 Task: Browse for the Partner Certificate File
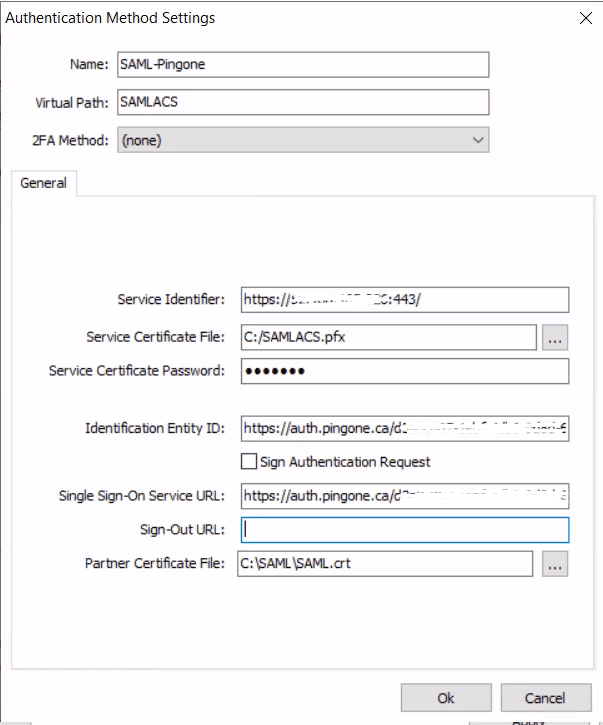(555, 564)
